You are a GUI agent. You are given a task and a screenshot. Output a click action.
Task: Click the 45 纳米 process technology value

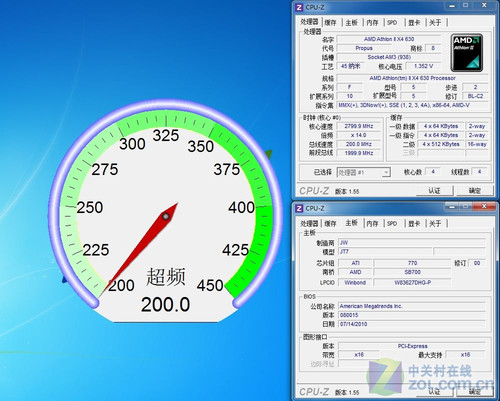(351, 66)
